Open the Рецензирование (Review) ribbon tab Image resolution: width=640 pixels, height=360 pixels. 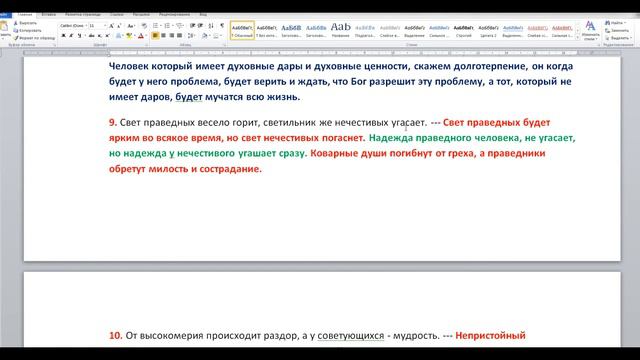pyautogui.click(x=174, y=15)
